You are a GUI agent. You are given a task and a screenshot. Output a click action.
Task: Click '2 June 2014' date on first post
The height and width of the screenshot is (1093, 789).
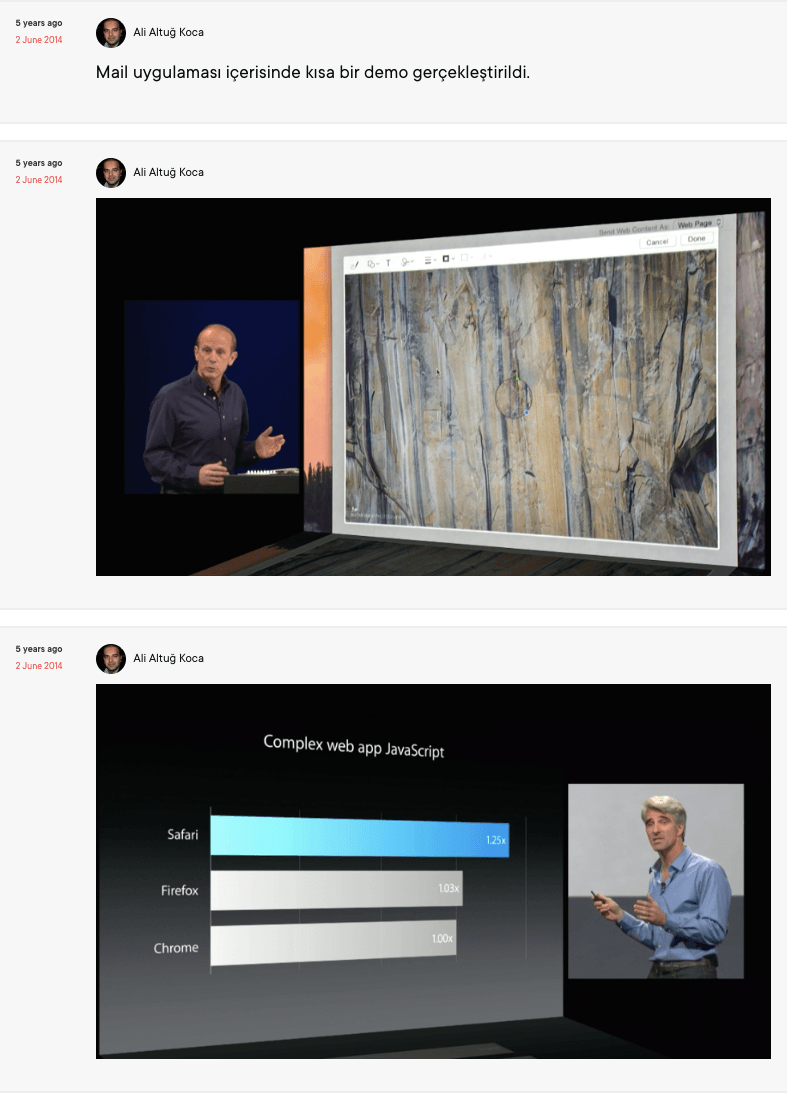coord(38,40)
